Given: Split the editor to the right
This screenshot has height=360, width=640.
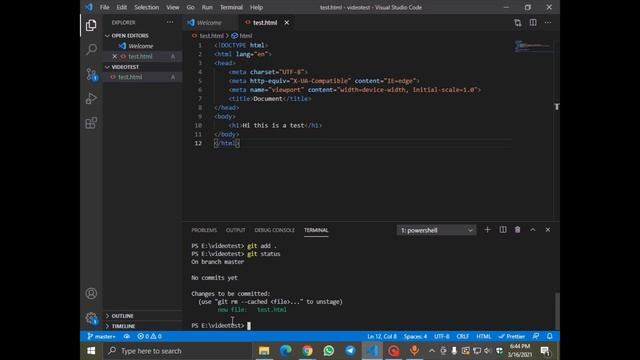Looking at the screenshot, I should click(533, 22).
